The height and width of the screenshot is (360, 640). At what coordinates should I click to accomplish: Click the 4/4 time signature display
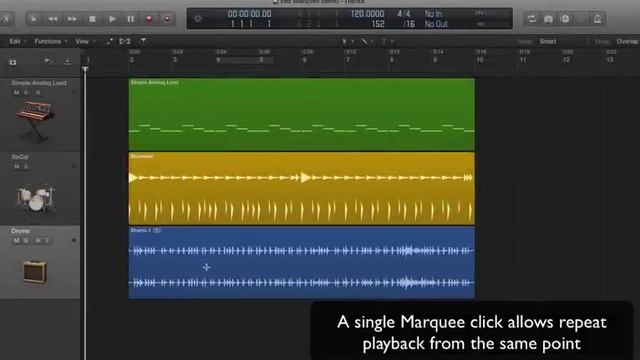(403, 14)
